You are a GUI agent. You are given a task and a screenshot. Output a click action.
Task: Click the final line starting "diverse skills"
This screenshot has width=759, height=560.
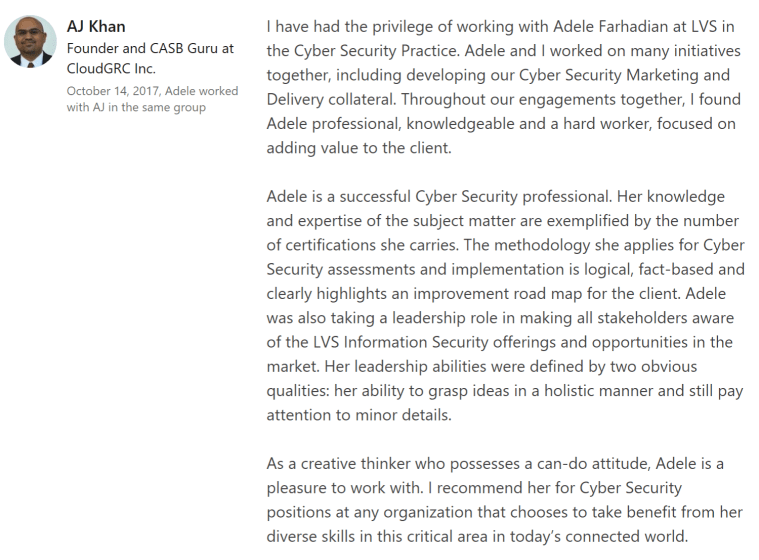click(x=478, y=536)
